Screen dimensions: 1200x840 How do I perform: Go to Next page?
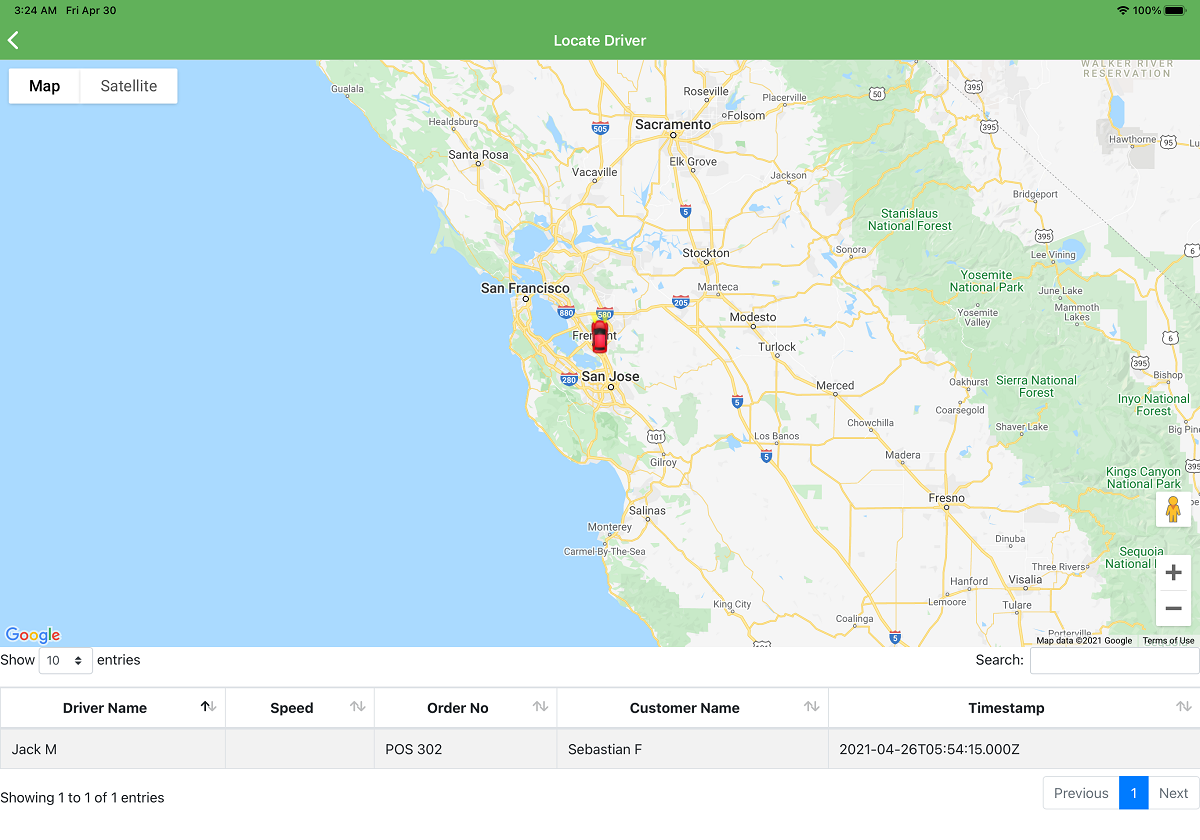(1174, 793)
